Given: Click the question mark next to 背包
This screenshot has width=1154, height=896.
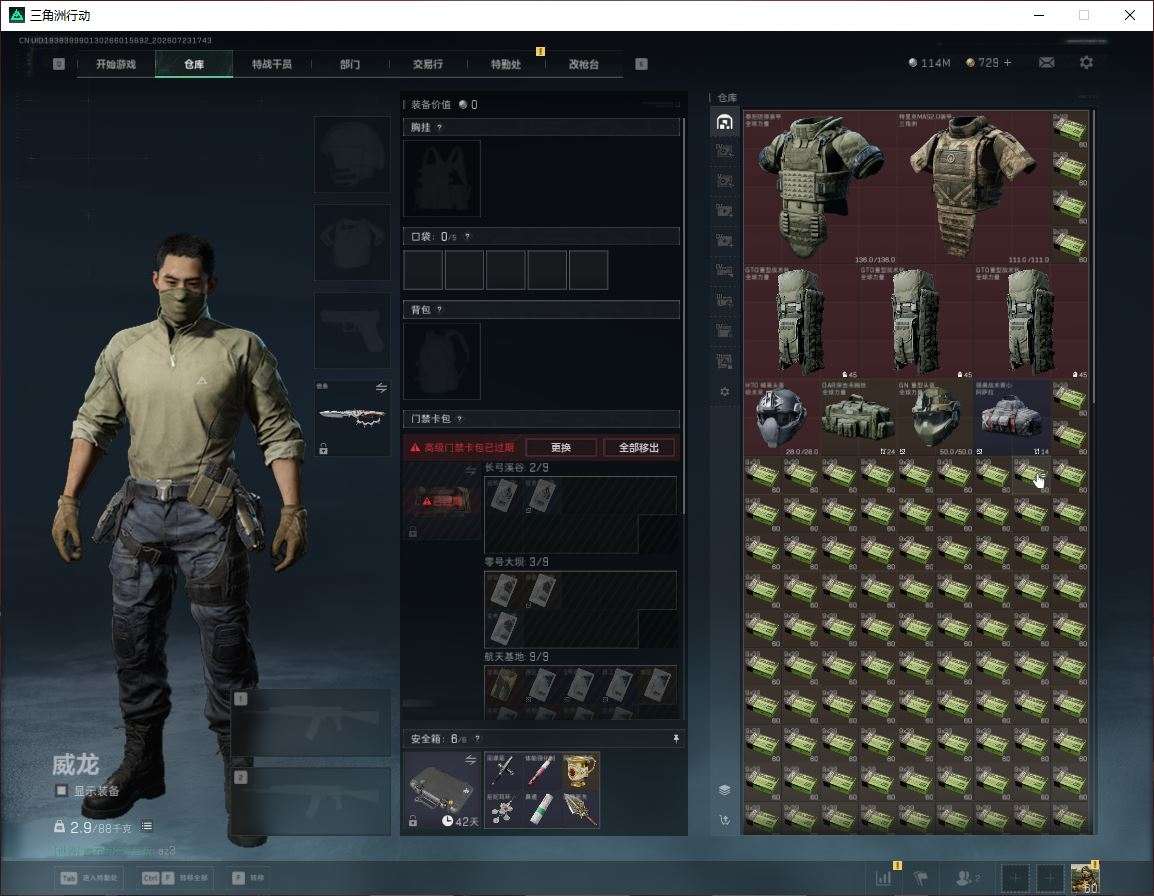Looking at the screenshot, I should click(x=439, y=309).
